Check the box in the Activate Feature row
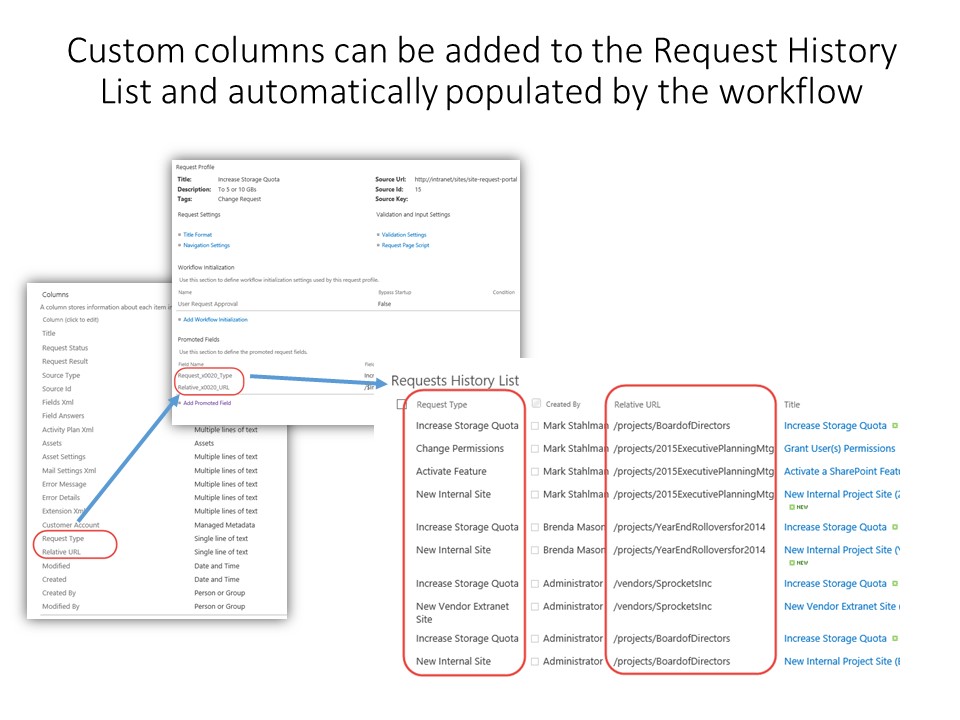 click(x=535, y=472)
